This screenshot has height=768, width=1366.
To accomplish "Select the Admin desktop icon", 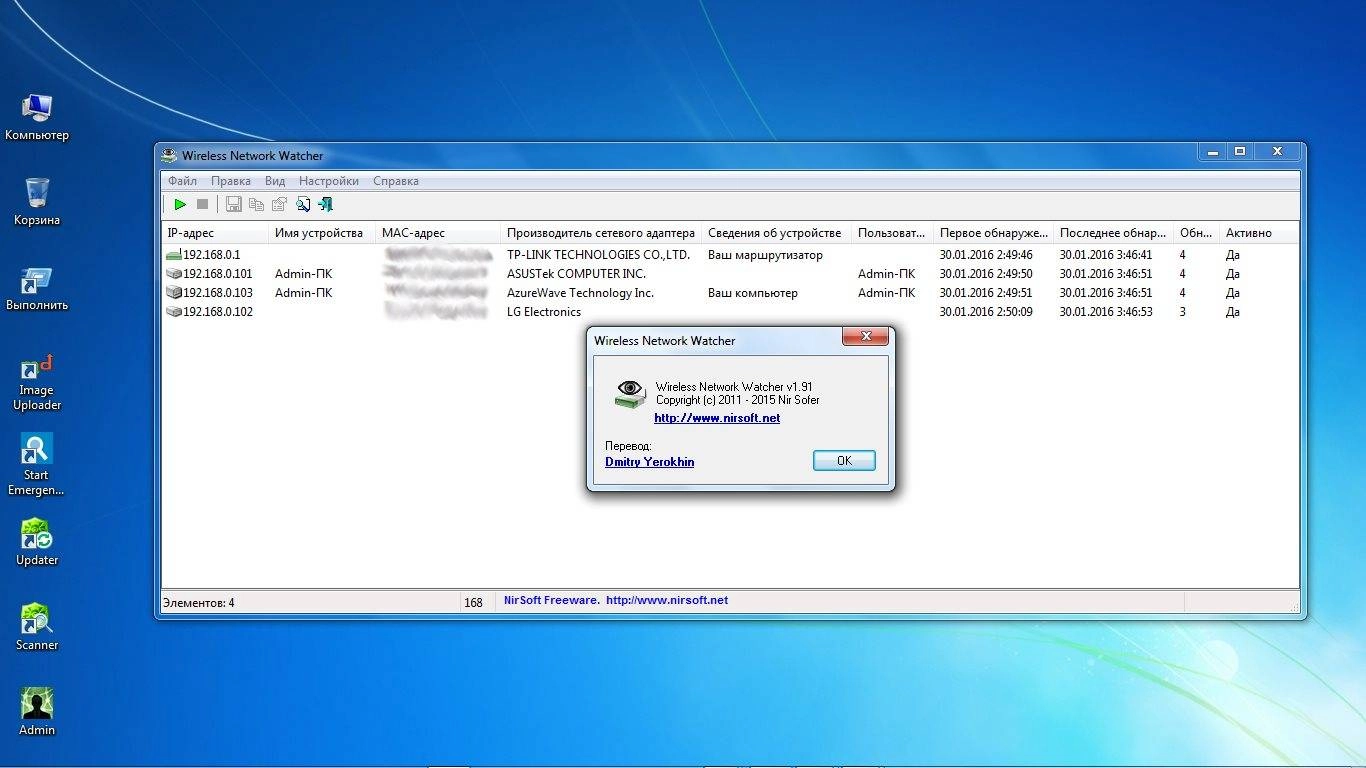I will click(37, 712).
